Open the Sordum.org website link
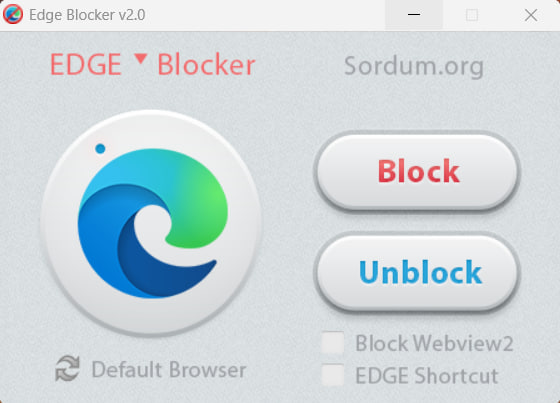Screen dimensions: 560x403 click(414, 66)
